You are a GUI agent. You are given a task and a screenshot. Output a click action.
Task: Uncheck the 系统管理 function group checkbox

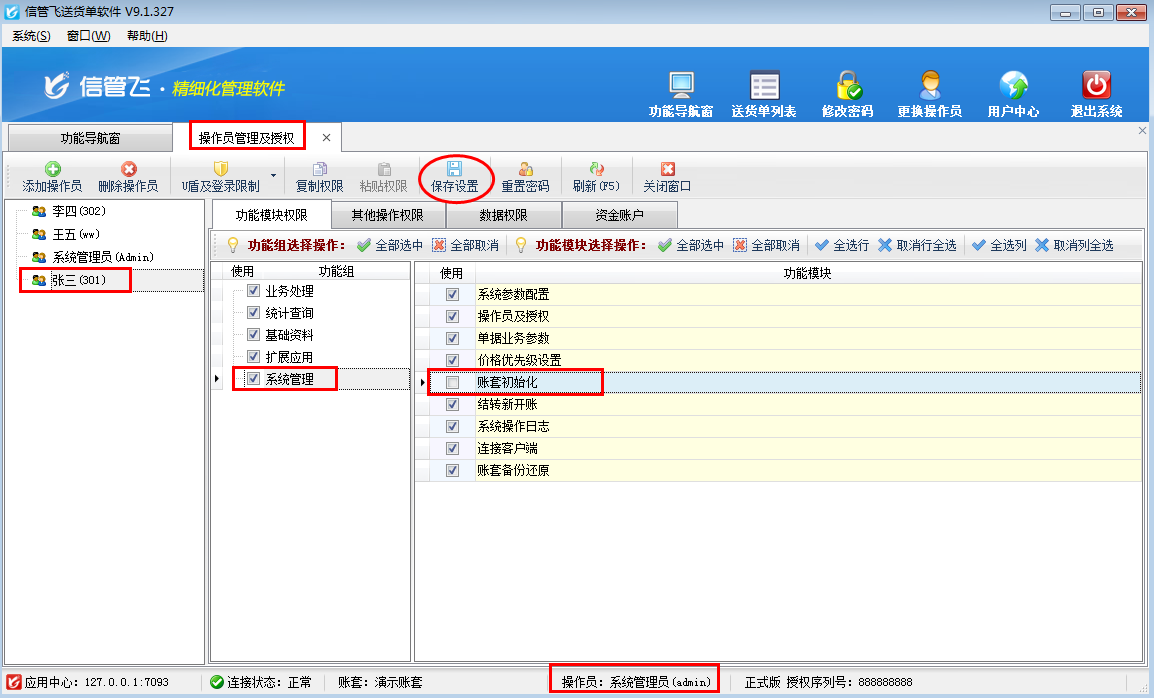click(253, 379)
